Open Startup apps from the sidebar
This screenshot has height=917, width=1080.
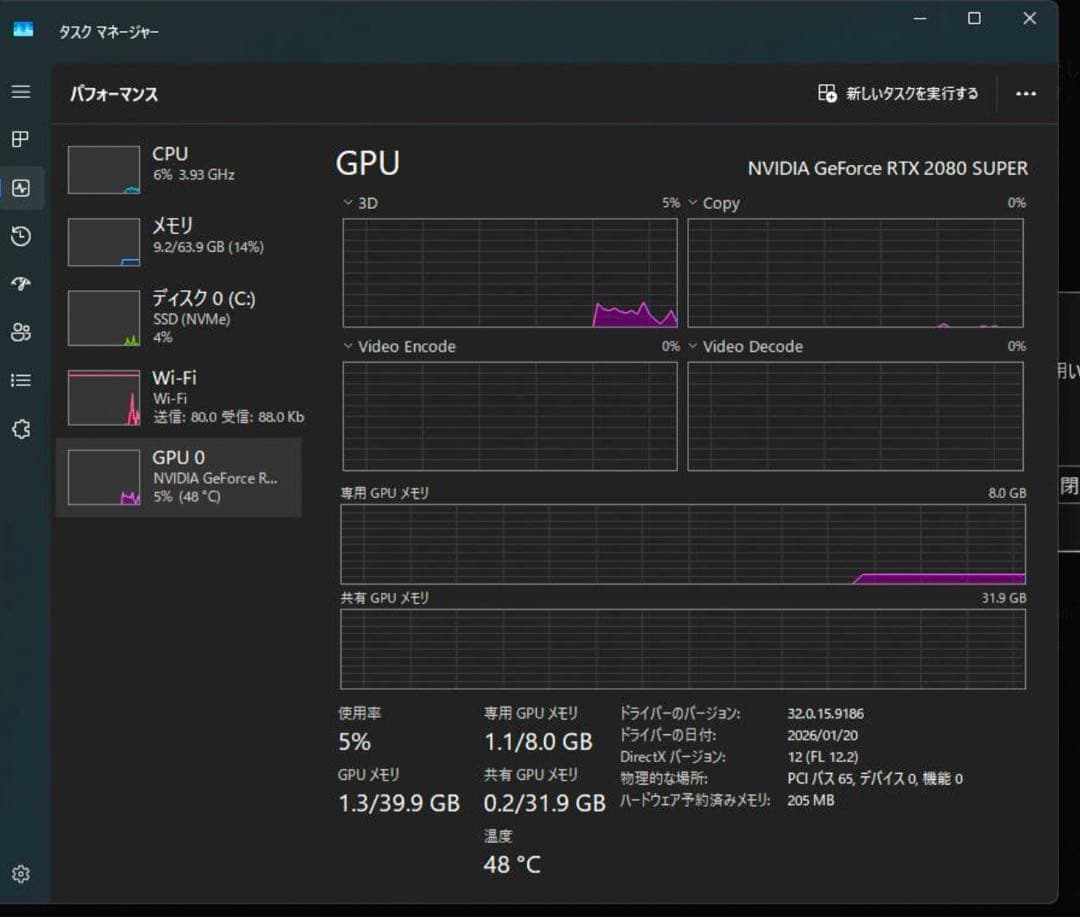click(21, 284)
